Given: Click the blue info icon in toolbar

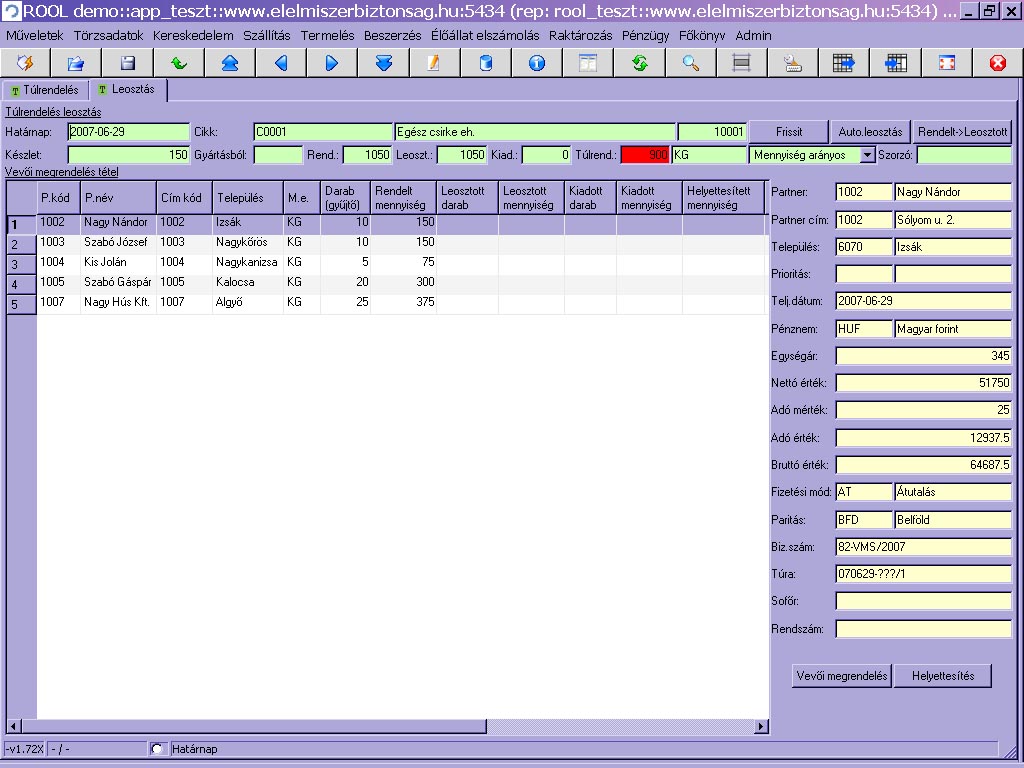Looking at the screenshot, I should pos(537,63).
